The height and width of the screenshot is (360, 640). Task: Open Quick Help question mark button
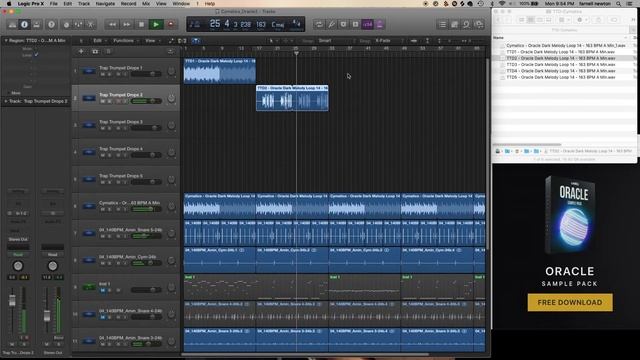pyautogui.click(x=51, y=24)
